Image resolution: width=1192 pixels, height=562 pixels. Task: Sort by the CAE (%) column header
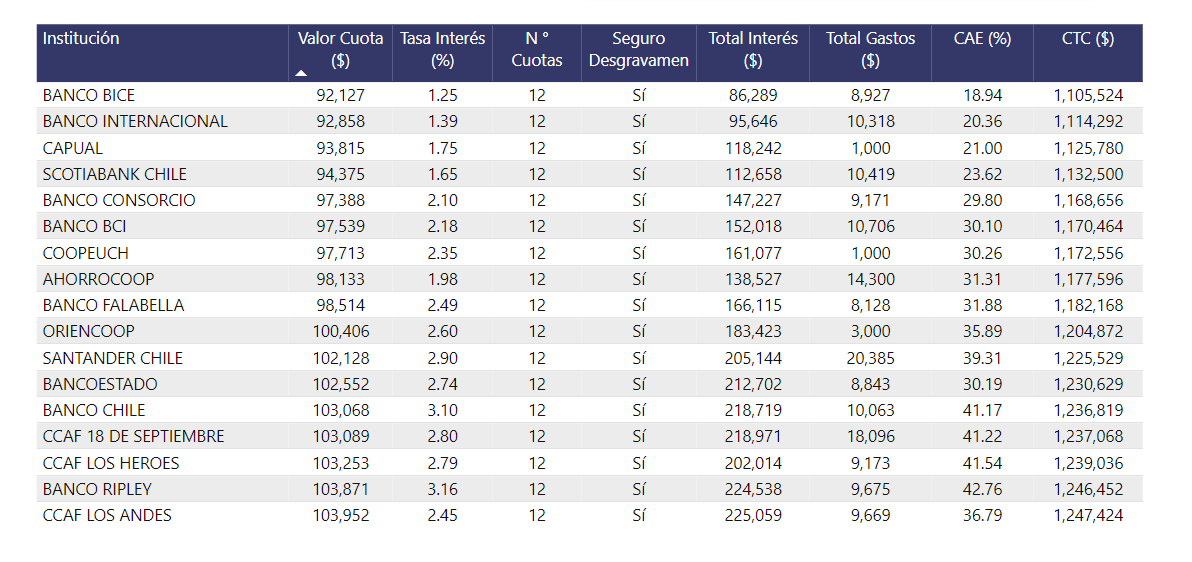click(982, 39)
